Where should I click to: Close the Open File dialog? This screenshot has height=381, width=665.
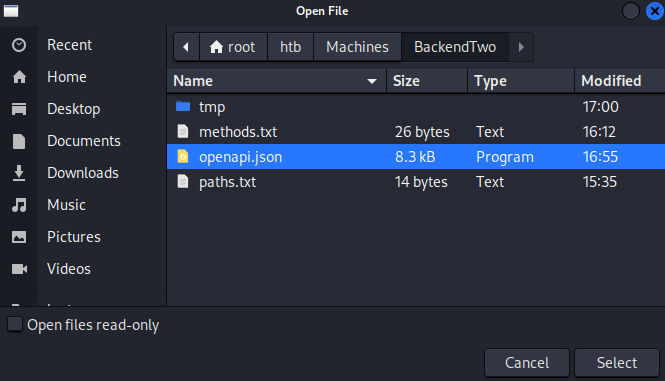[x=655, y=11]
